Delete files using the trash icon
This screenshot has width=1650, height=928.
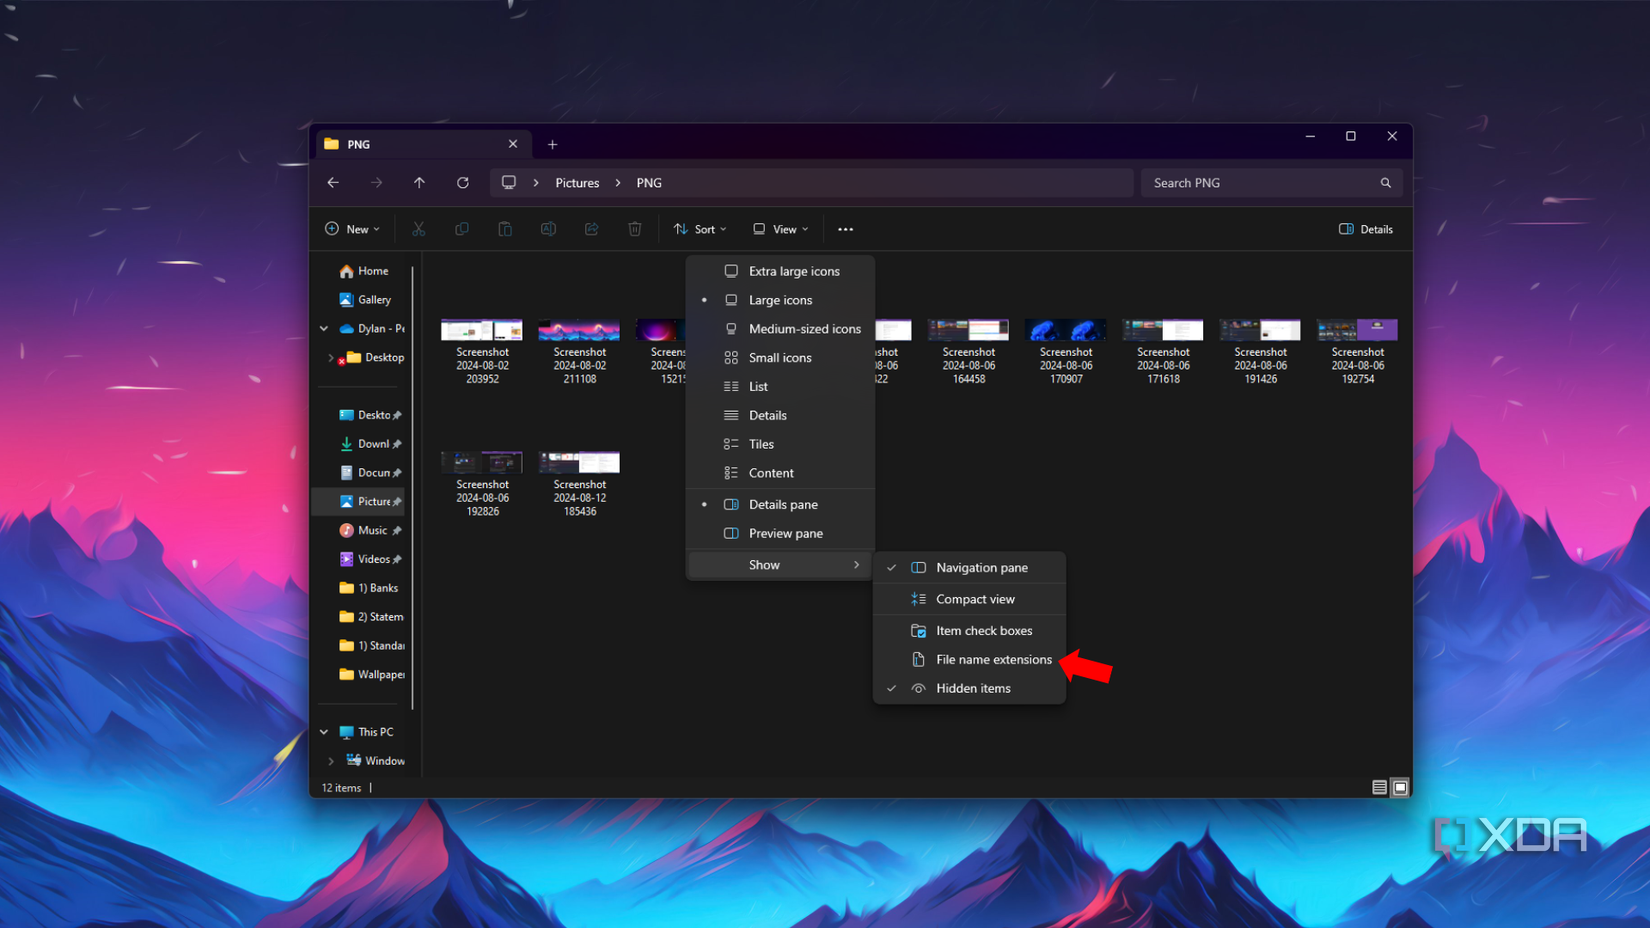coord(634,229)
